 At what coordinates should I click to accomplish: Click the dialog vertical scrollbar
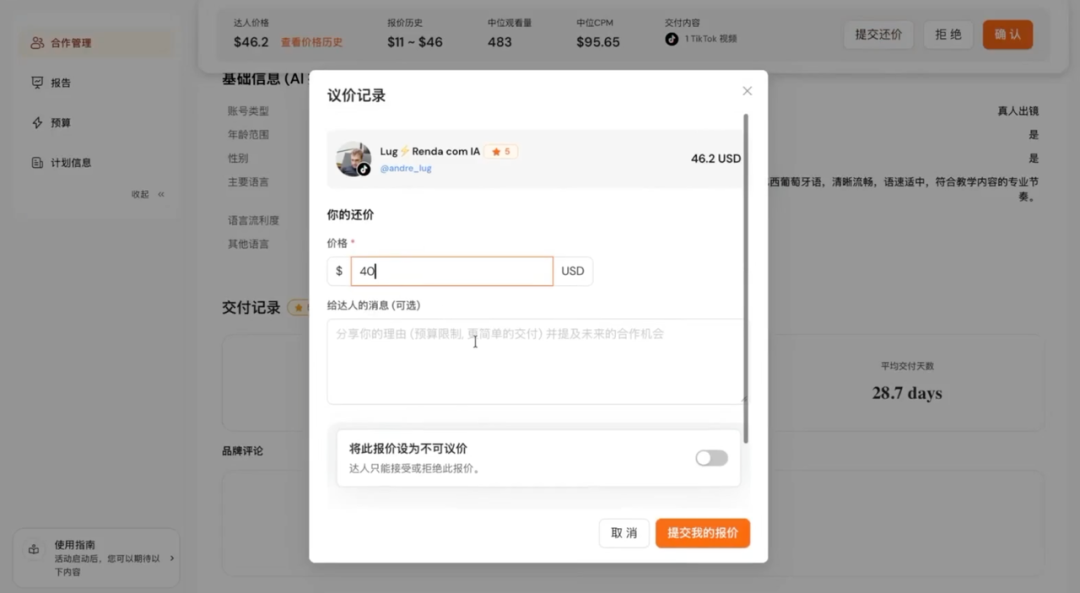pos(746,278)
